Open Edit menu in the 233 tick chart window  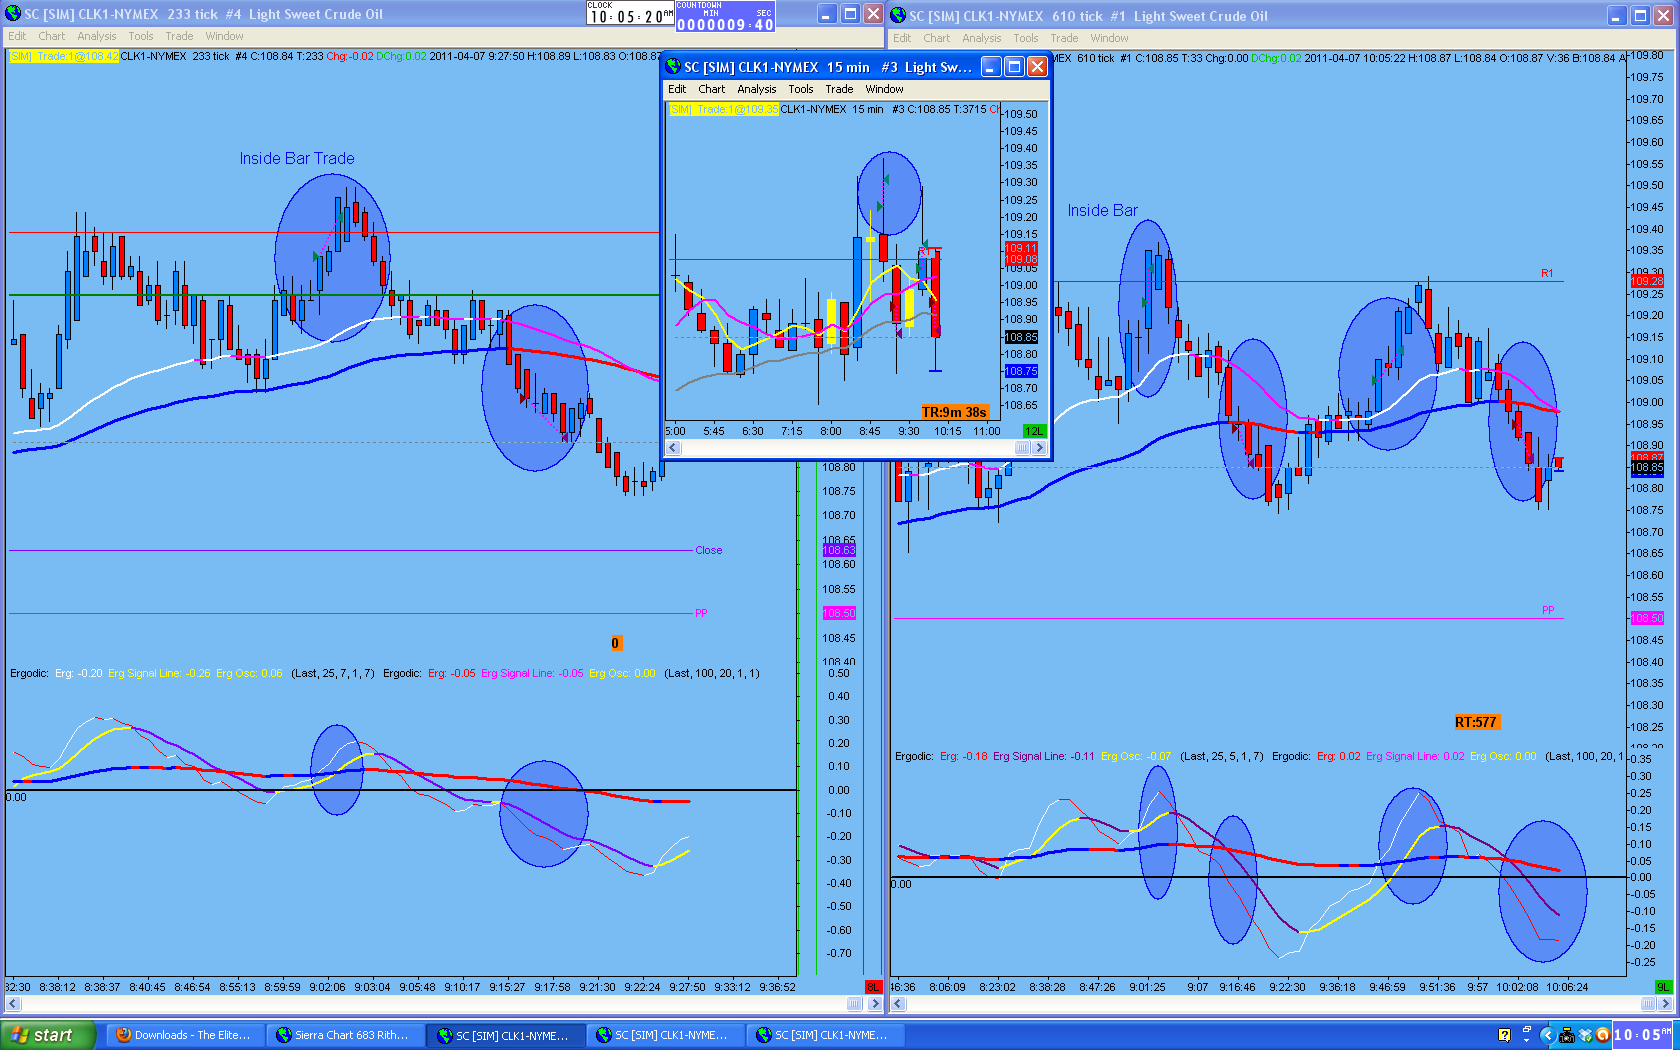[18, 36]
